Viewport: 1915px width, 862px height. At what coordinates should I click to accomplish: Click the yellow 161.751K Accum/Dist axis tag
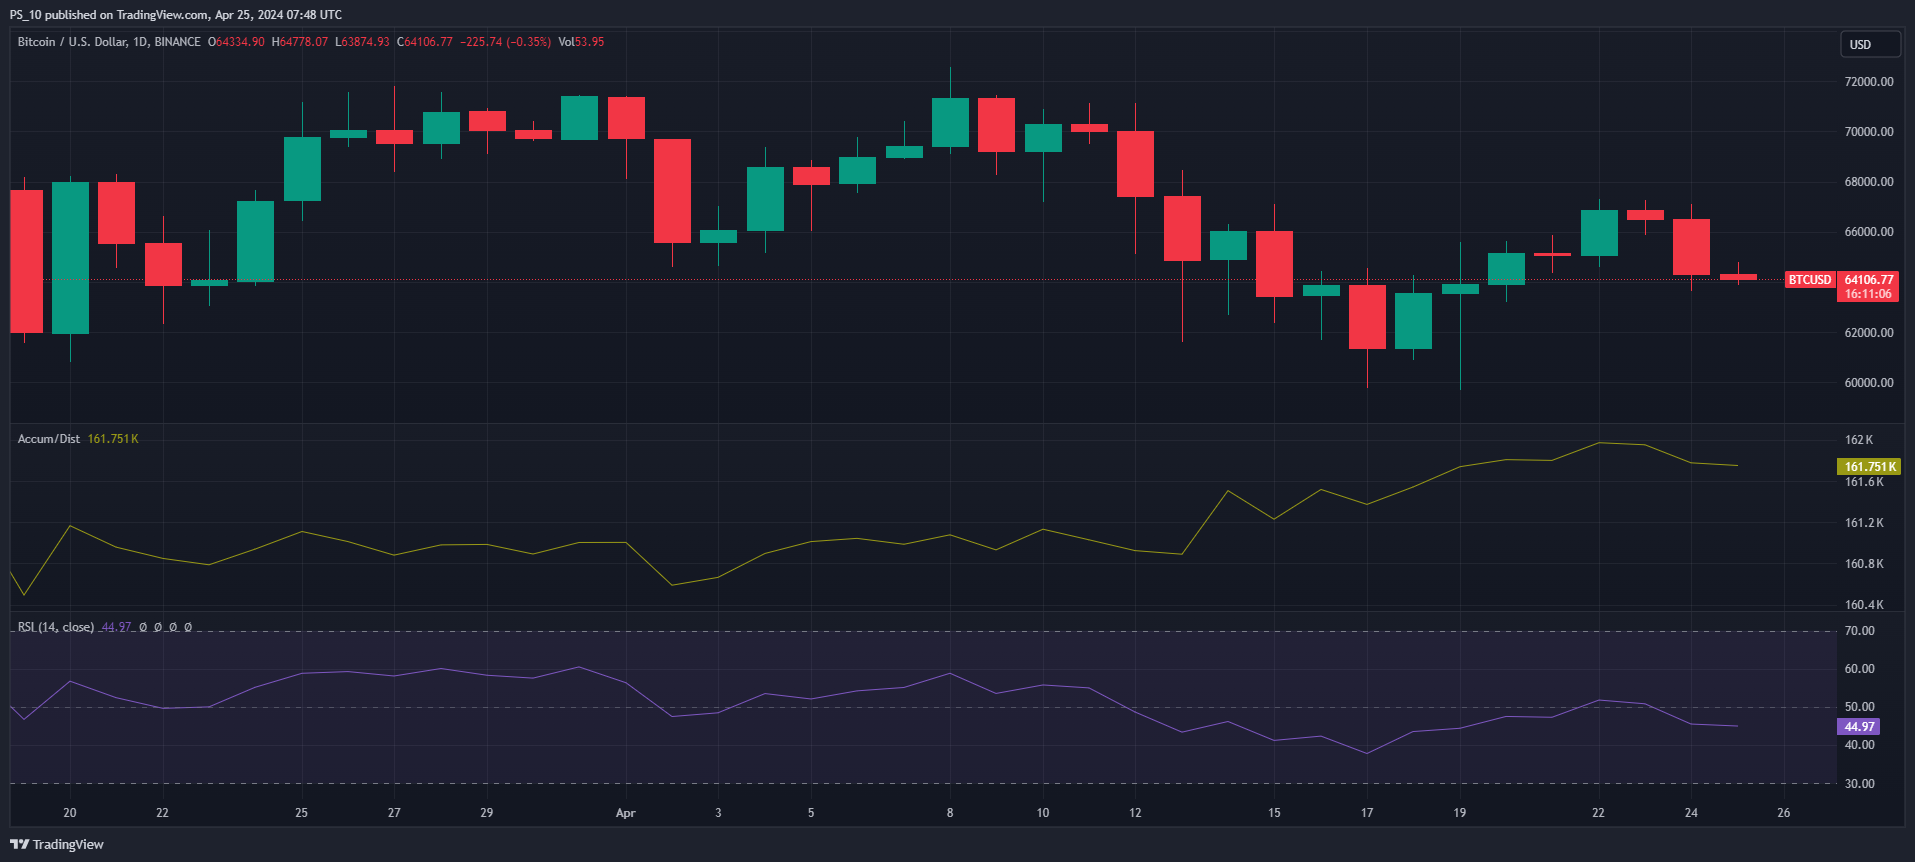(1868, 467)
